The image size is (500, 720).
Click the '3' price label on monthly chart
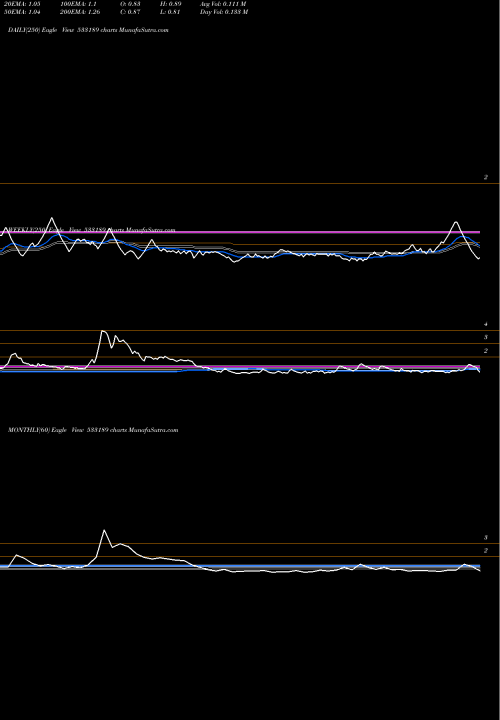click(x=486, y=537)
